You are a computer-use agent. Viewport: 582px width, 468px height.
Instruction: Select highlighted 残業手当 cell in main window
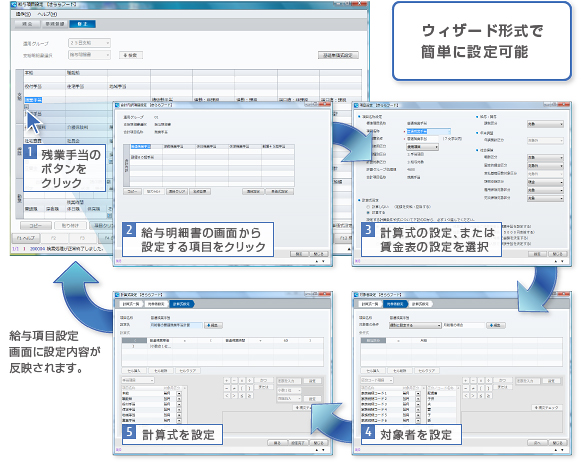pyautogui.click(x=33, y=100)
